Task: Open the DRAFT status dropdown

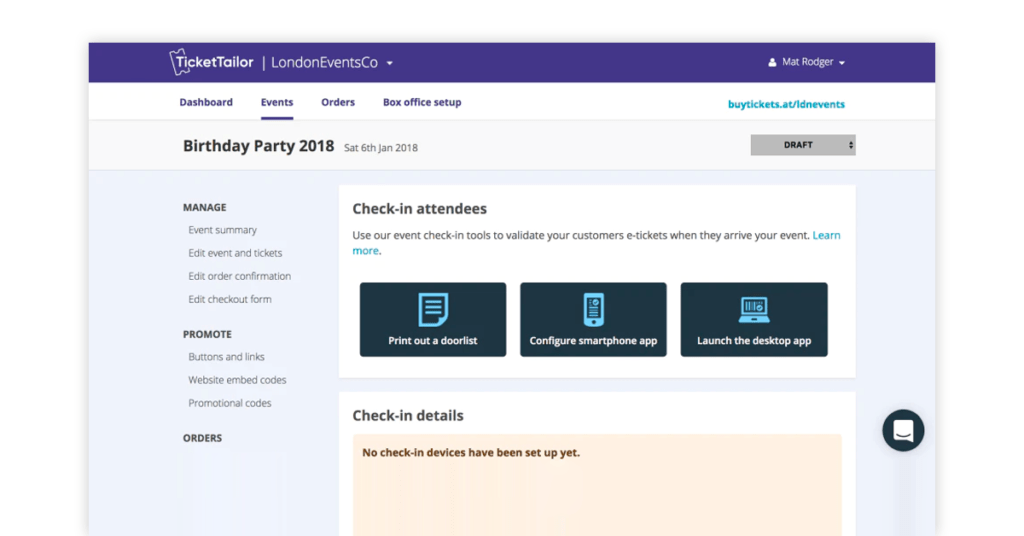Action: (803, 145)
